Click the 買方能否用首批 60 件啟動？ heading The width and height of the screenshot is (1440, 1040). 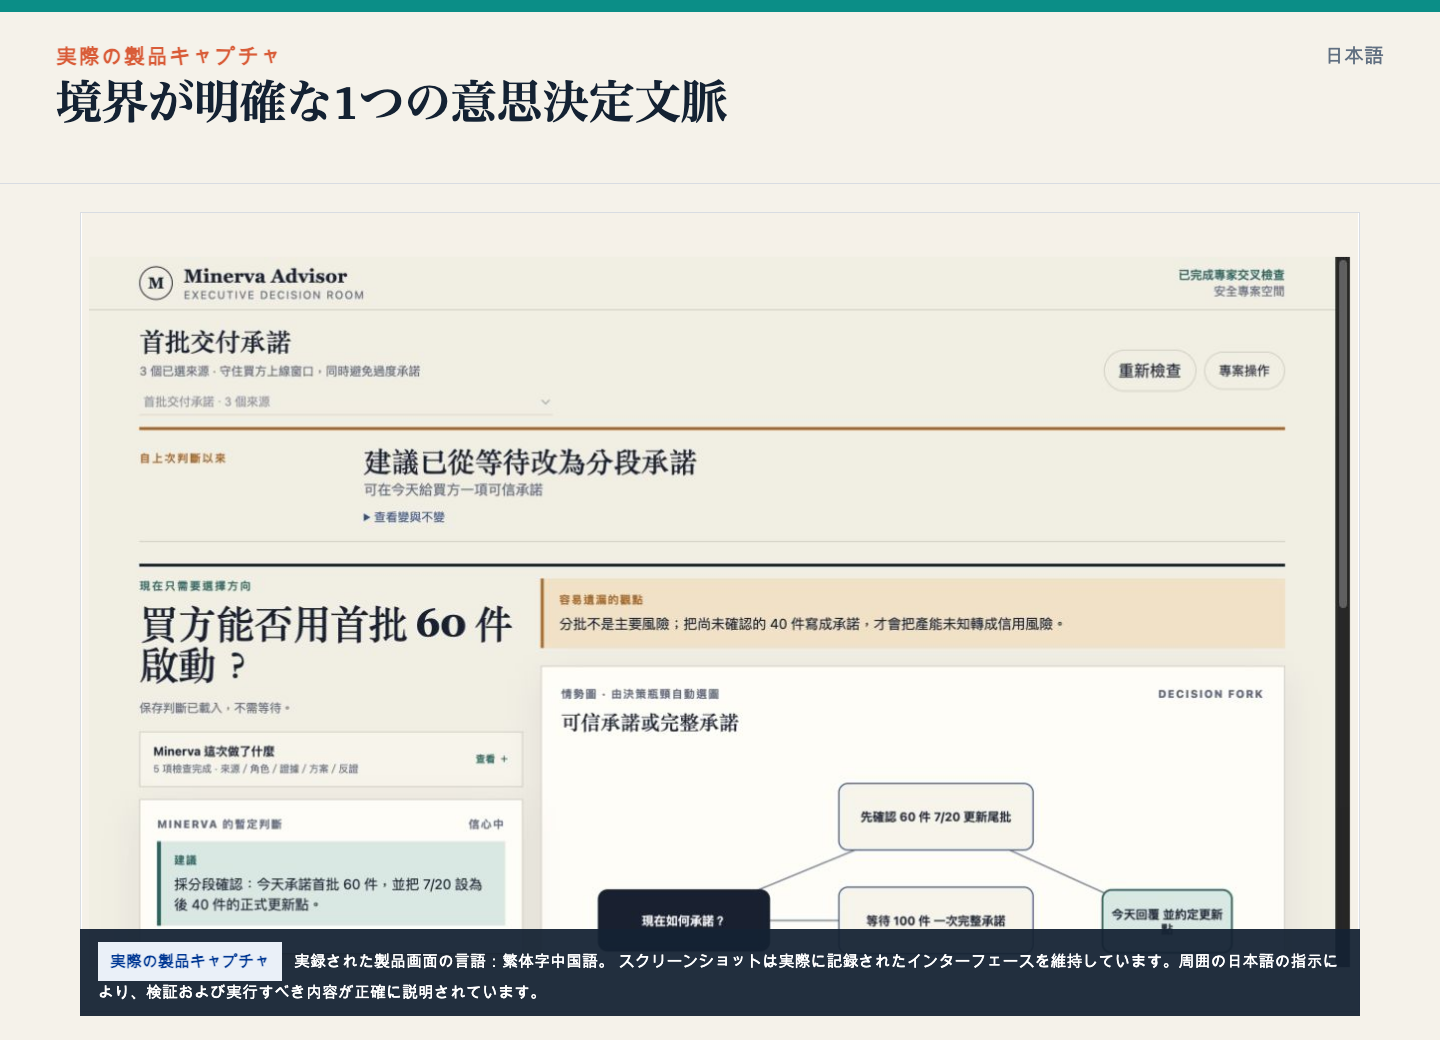click(x=326, y=644)
